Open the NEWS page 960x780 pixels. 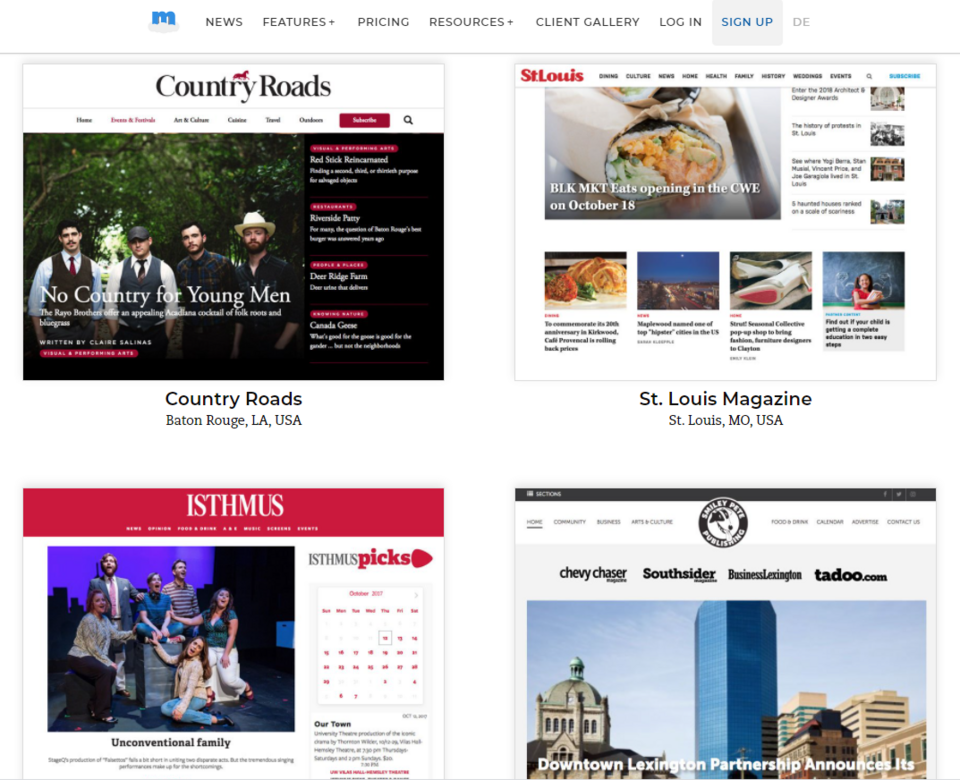[224, 22]
